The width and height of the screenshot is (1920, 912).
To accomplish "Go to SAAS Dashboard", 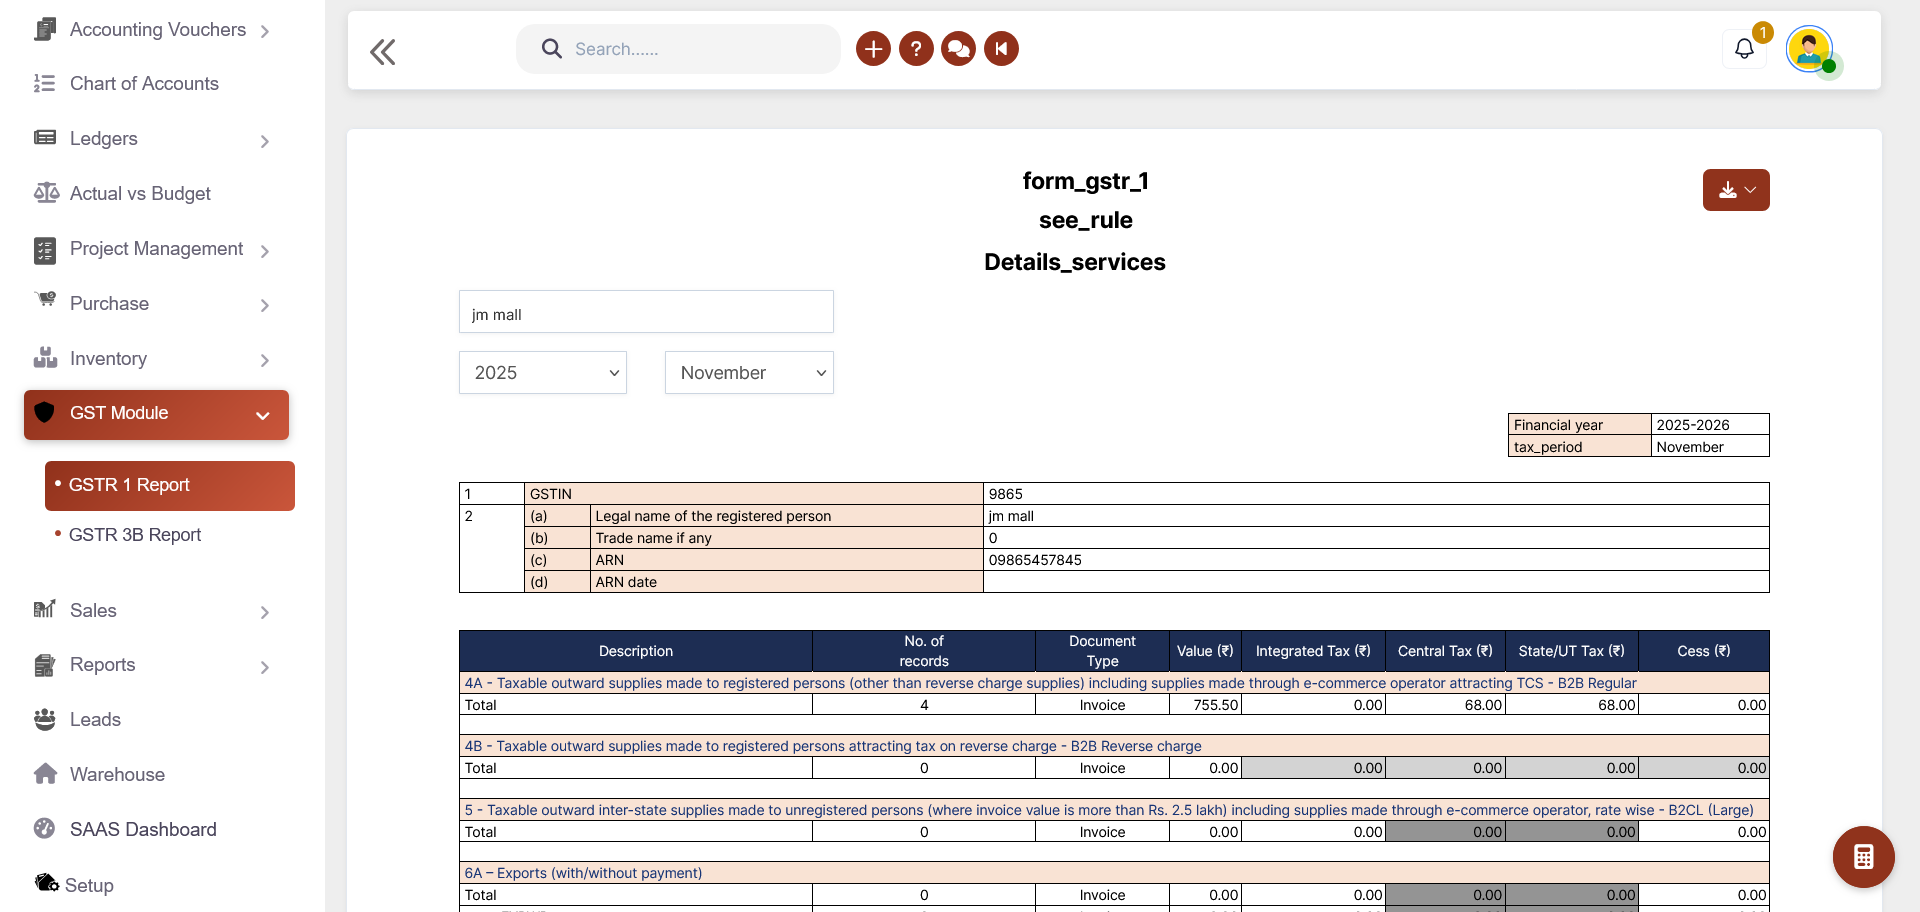I will pos(143,829).
